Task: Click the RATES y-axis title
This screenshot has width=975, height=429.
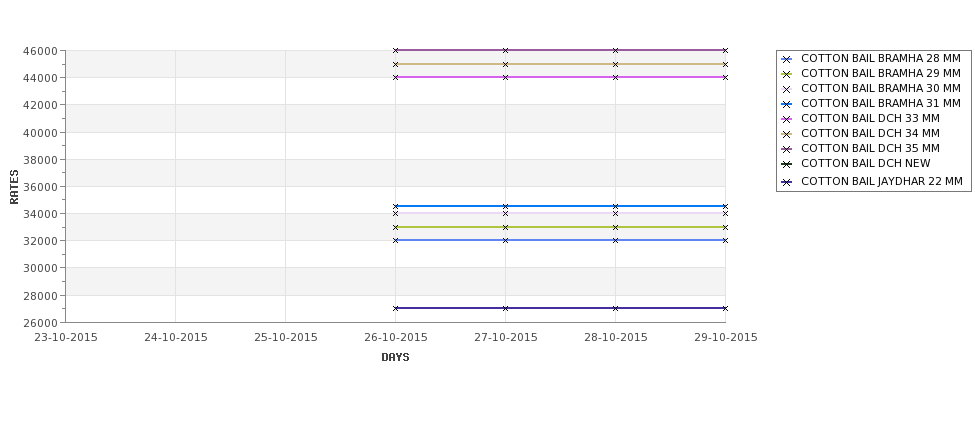Action: (x=14, y=187)
